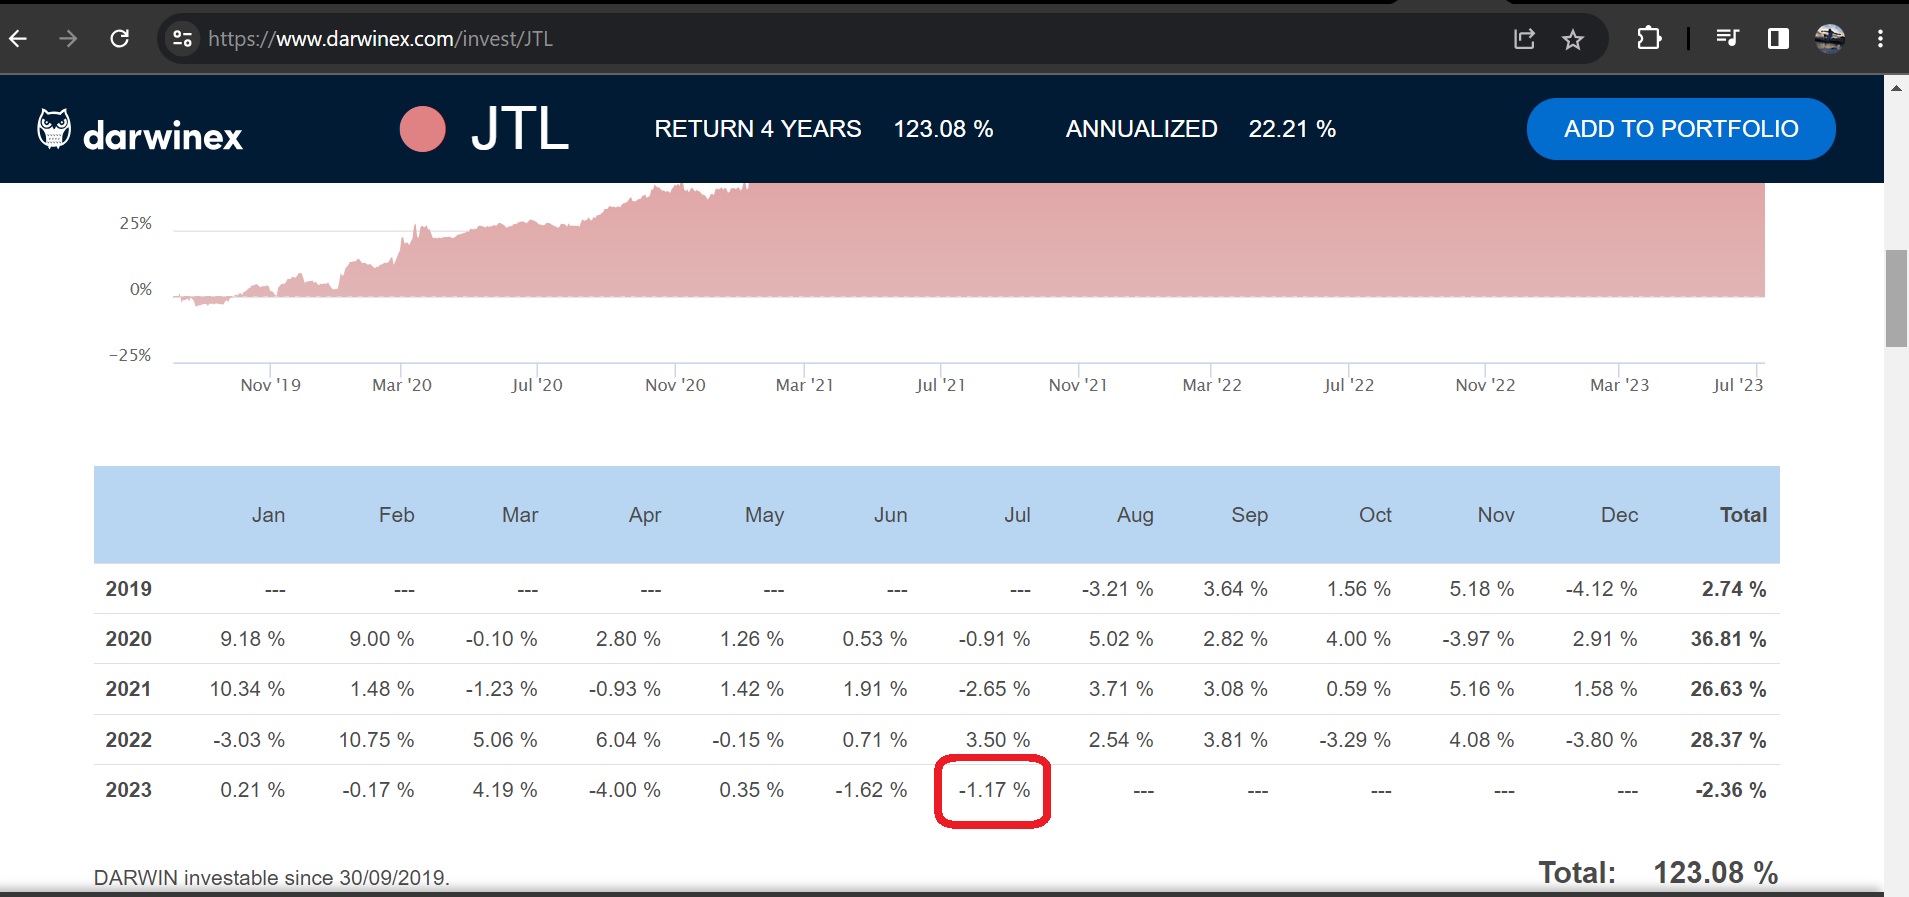Click the scrollbar up arrow
This screenshot has height=897, width=1909.
[1896, 88]
